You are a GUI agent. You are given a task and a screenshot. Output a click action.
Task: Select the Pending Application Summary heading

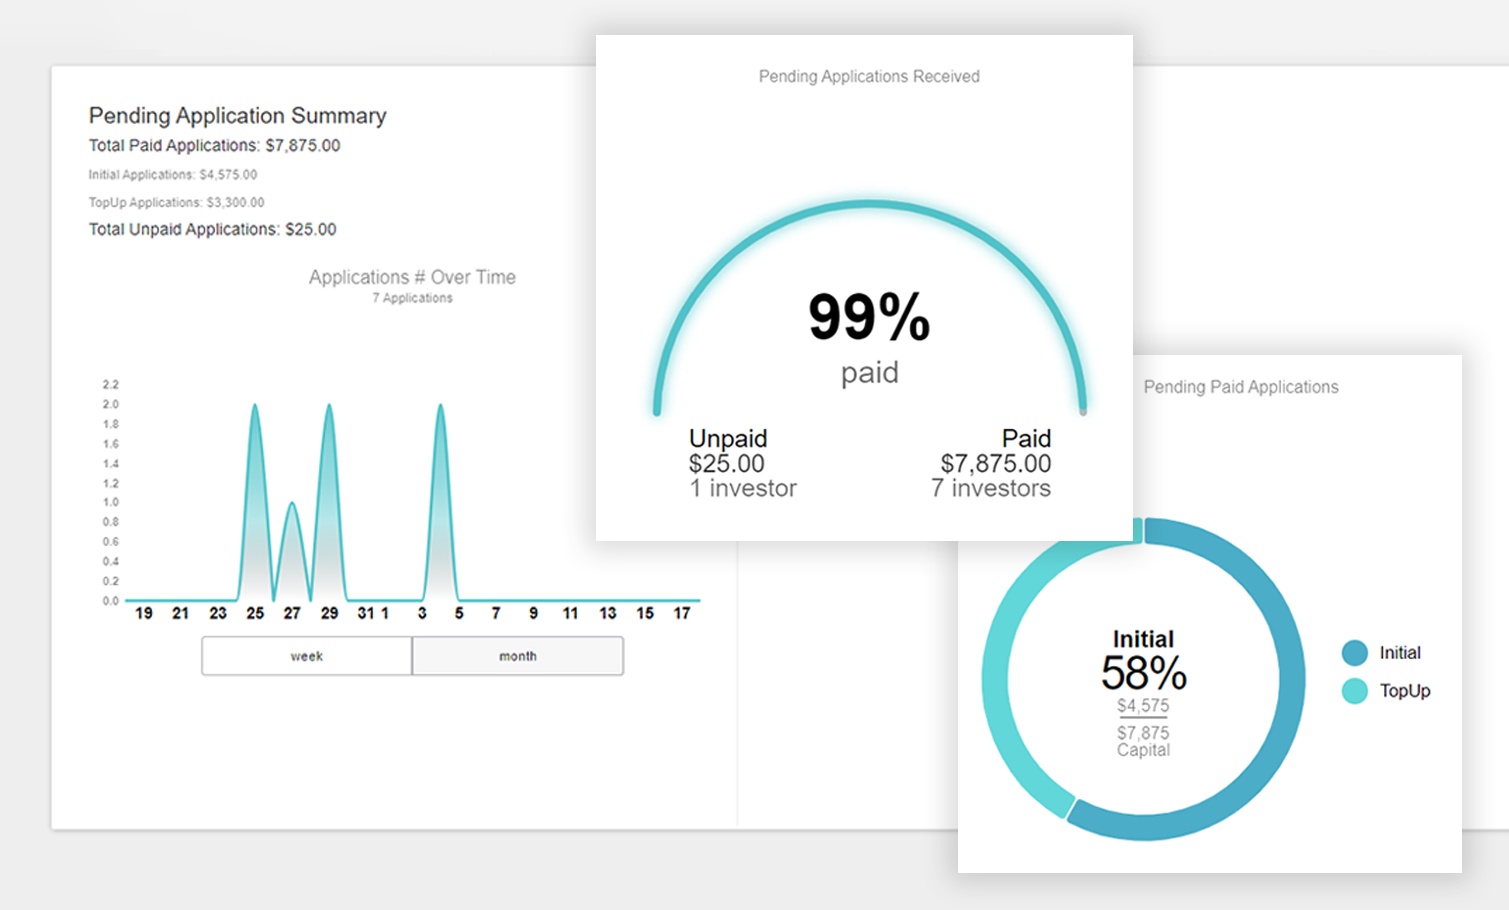(237, 116)
